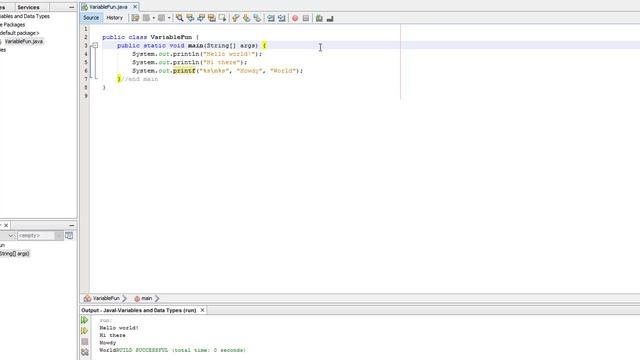Click the Find Selection magnifier icon
This screenshot has height=360, width=640.
pos(179,18)
